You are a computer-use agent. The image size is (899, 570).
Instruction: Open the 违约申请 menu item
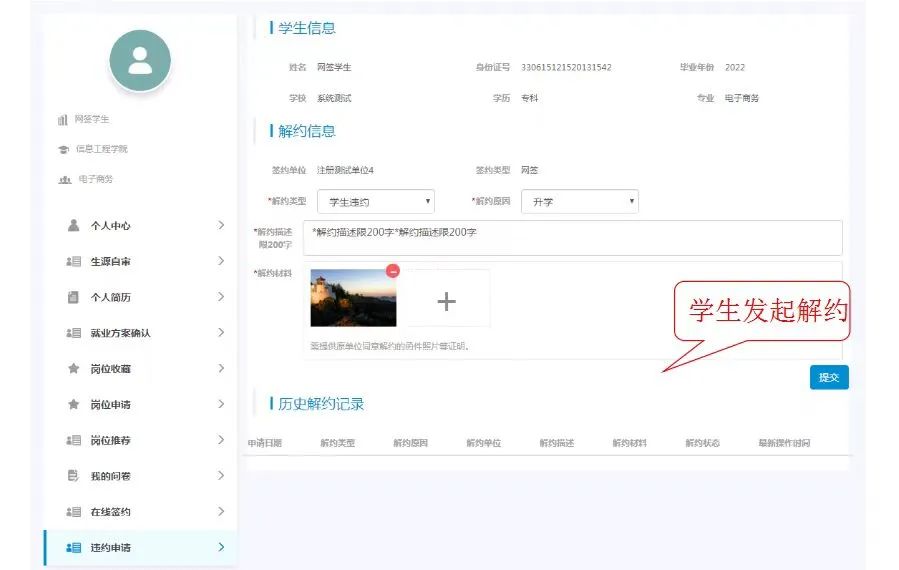(x=111, y=548)
